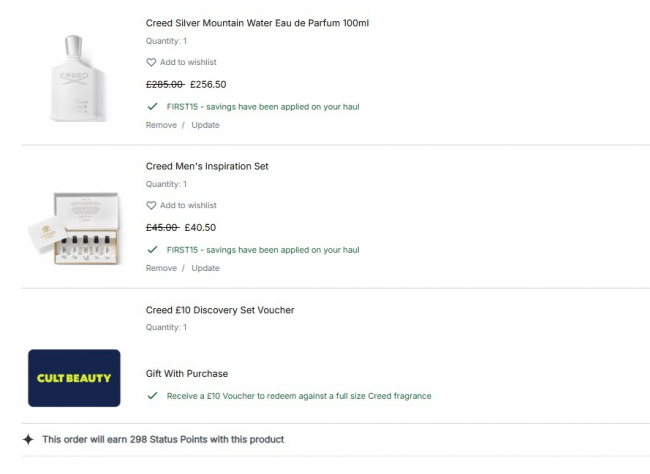Open Creed Silver Mountain Water Eau de Parfum title

point(257,22)
